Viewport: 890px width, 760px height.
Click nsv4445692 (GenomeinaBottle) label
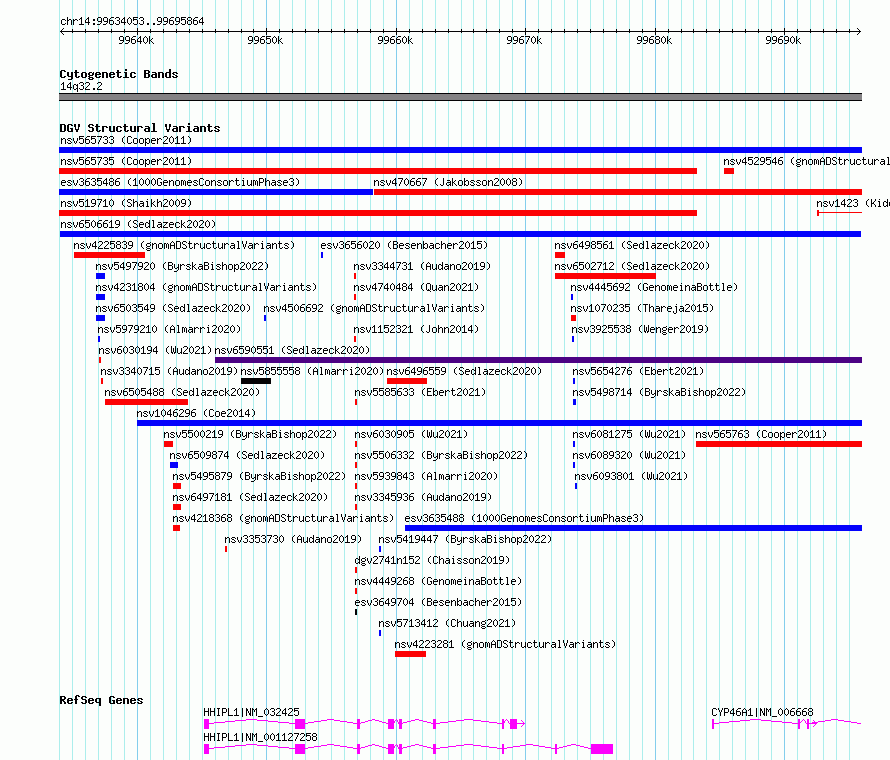654,287
